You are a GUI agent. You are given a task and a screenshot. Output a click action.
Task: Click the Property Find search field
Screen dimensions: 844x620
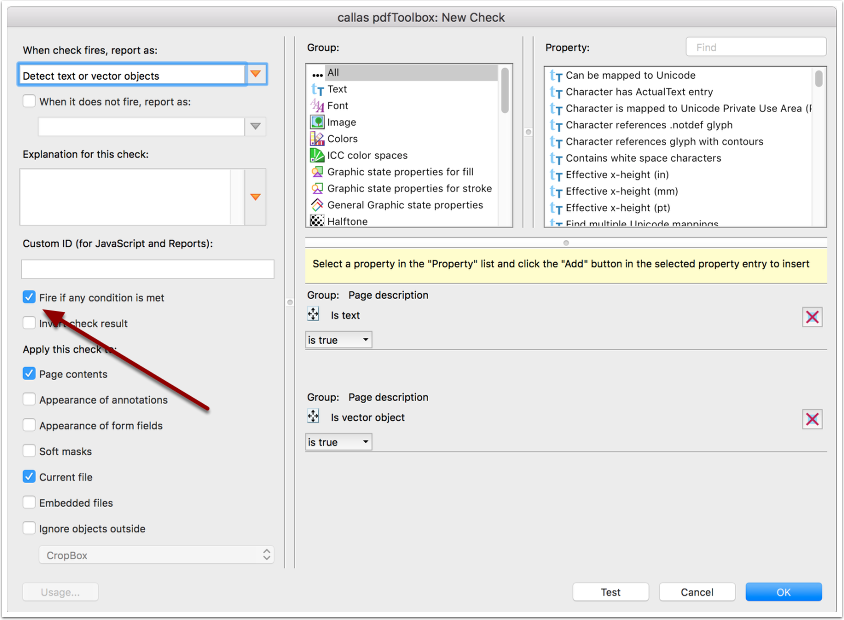click(756, 47)
